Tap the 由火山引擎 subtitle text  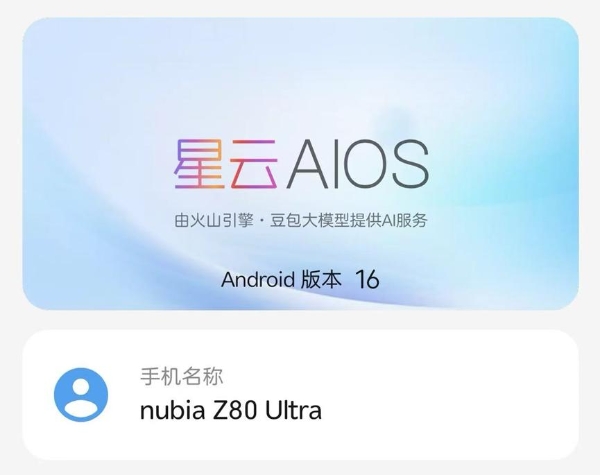tap(214, 221)
